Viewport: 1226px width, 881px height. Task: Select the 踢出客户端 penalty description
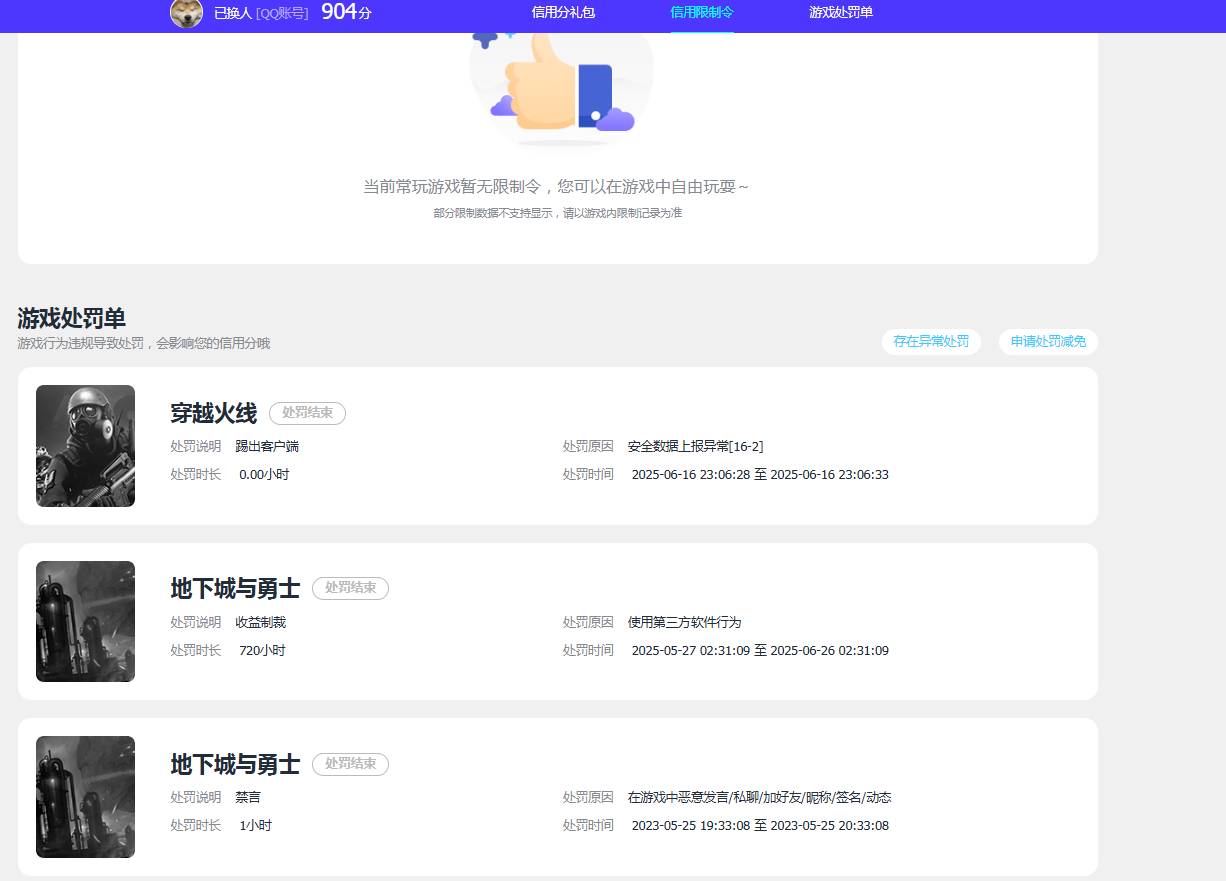click(267, 447)
